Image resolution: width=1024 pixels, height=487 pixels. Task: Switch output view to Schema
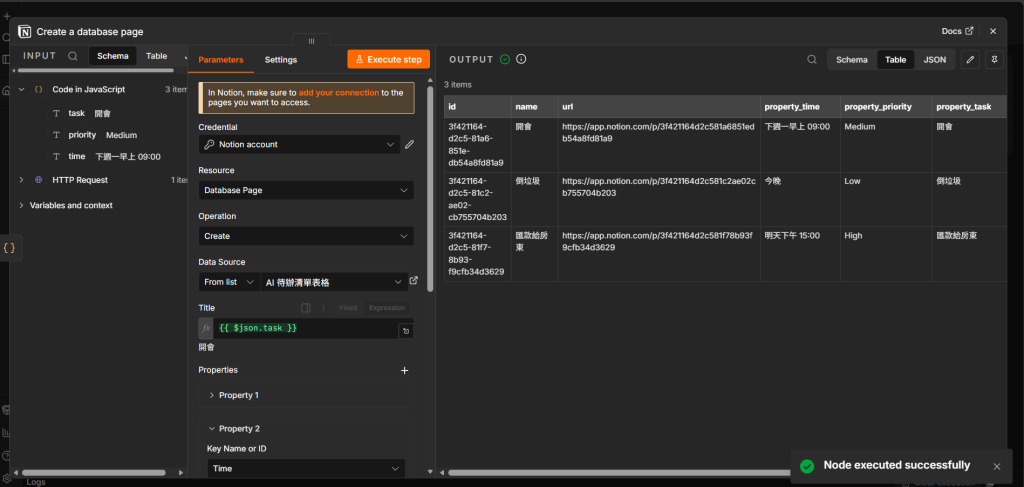pos(852,59)
